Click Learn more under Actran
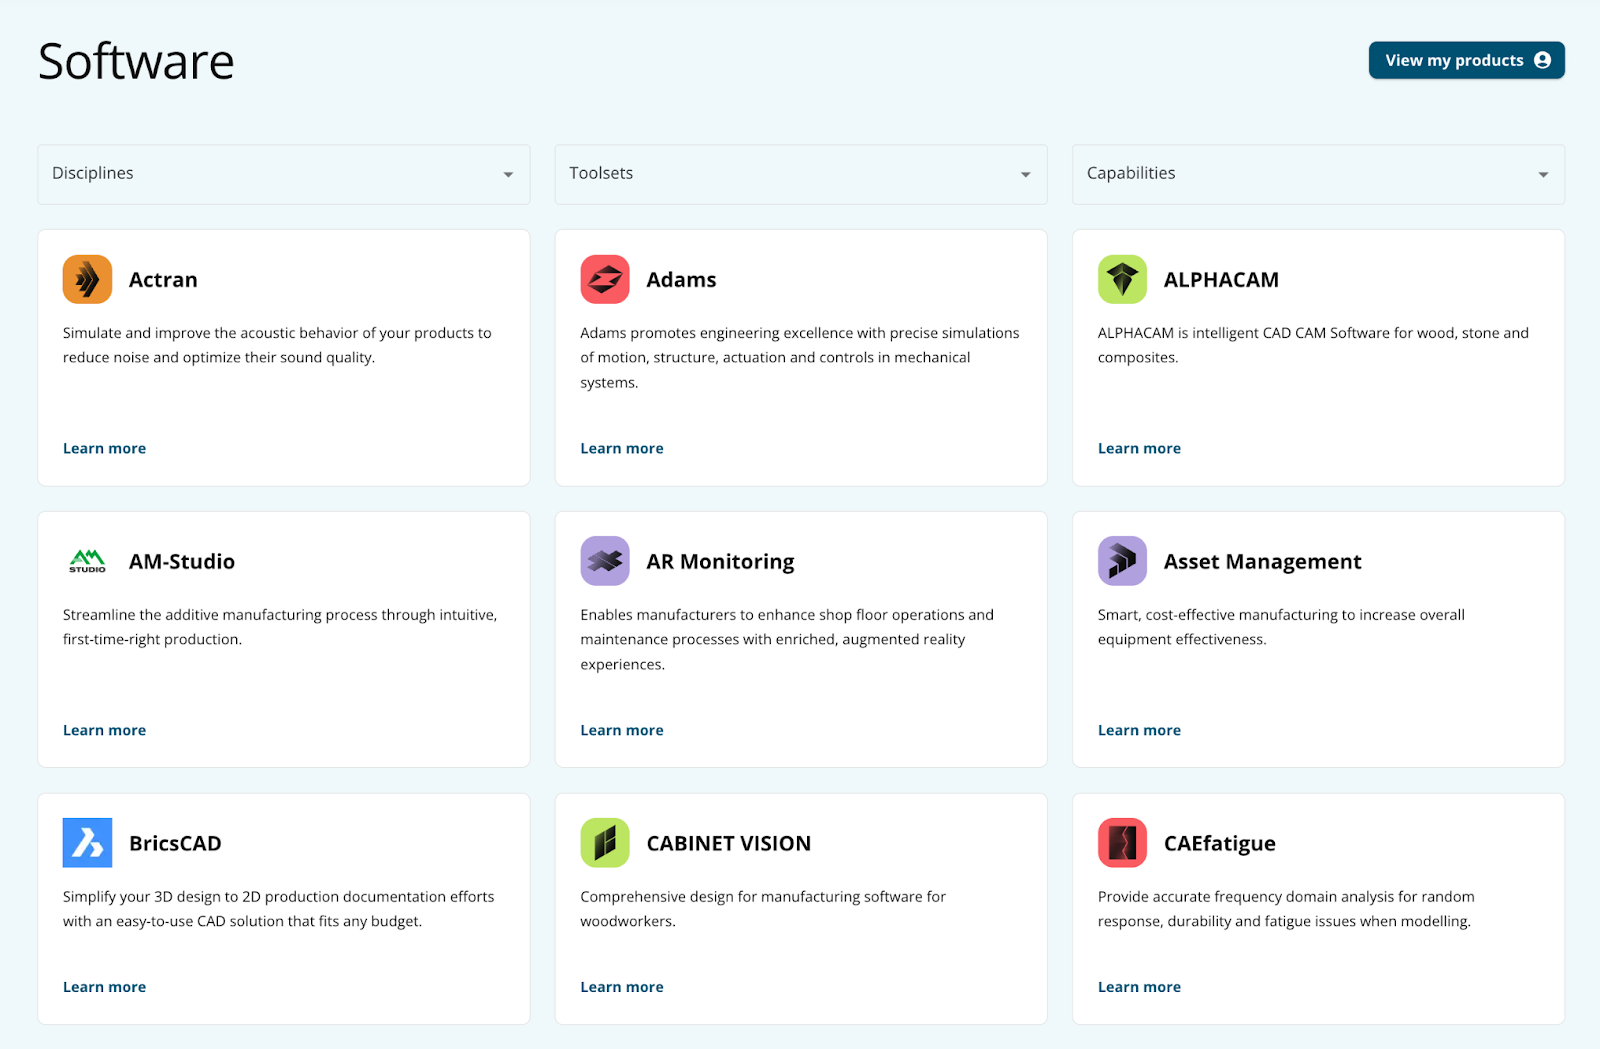The height and width of the screenshot is (1049, 1600). 104,448
